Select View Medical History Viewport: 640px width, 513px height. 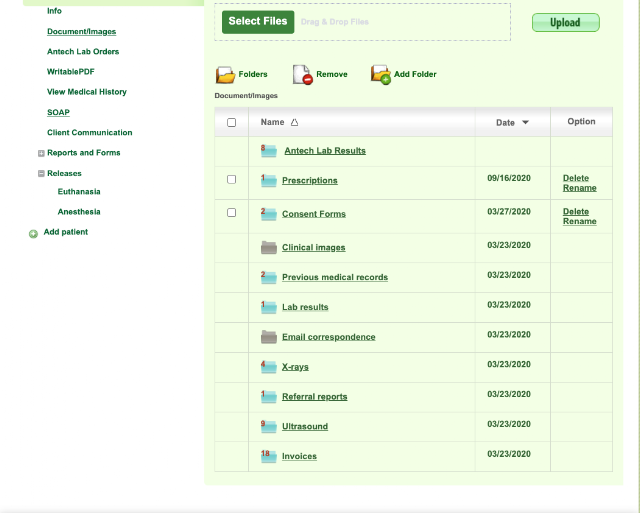pos(87,92)
